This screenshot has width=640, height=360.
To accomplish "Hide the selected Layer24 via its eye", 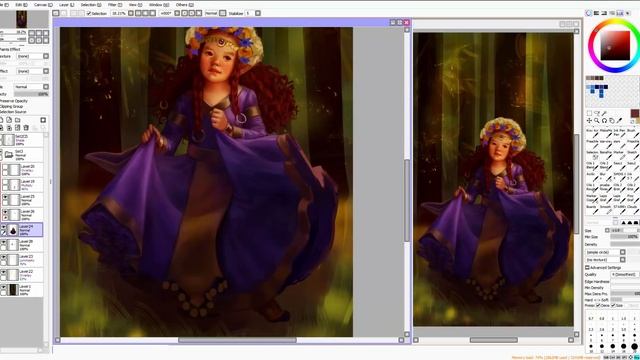I will point(3,227).
